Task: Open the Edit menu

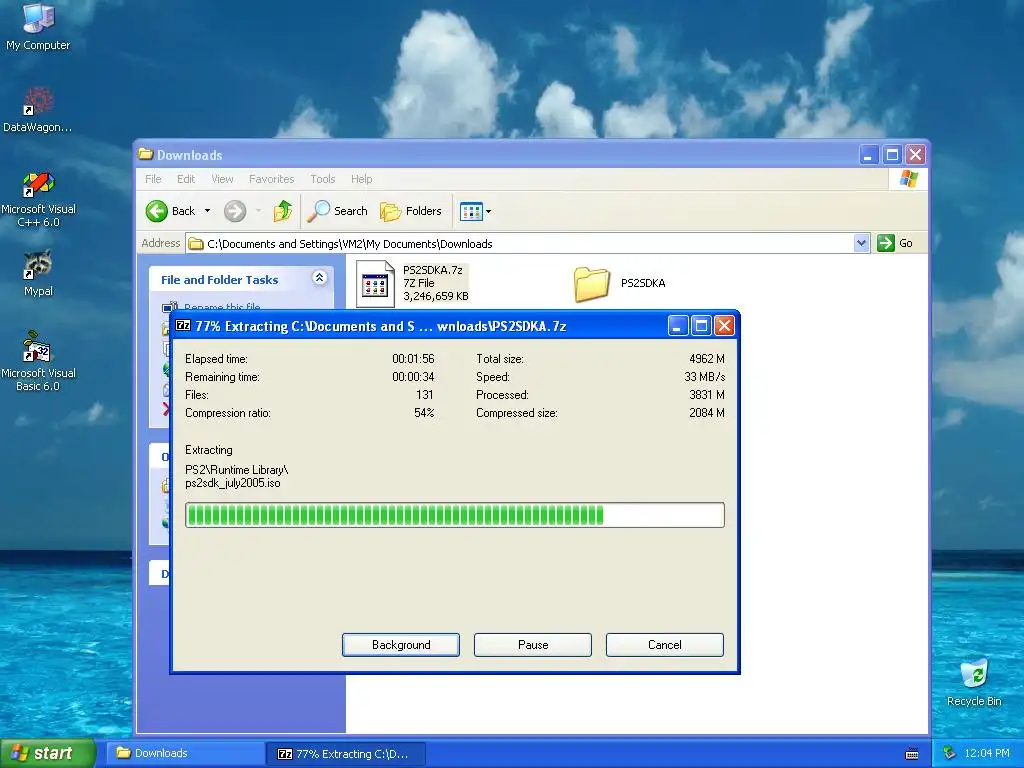Action: [185, 179]
